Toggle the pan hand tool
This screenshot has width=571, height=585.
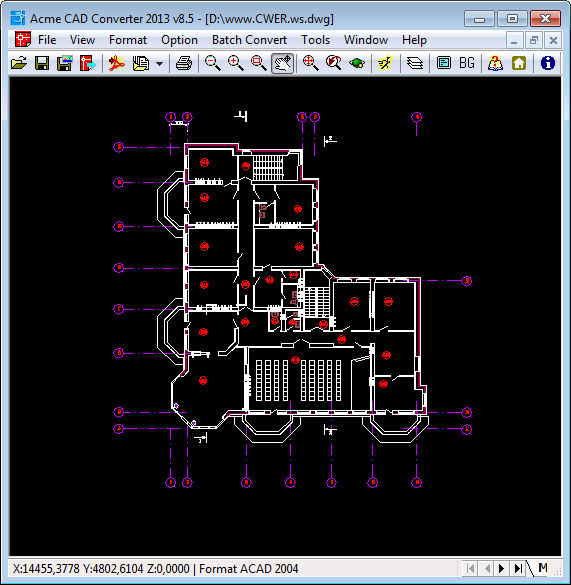click(282, 63)
